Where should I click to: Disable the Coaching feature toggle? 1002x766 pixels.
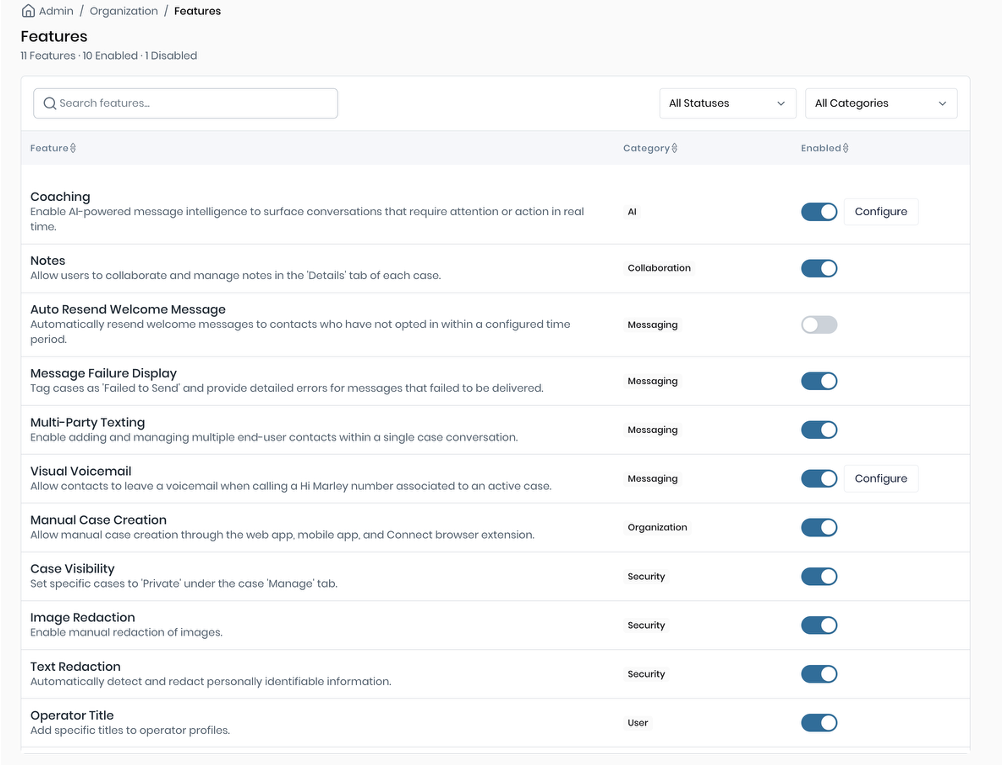[819, 212]
